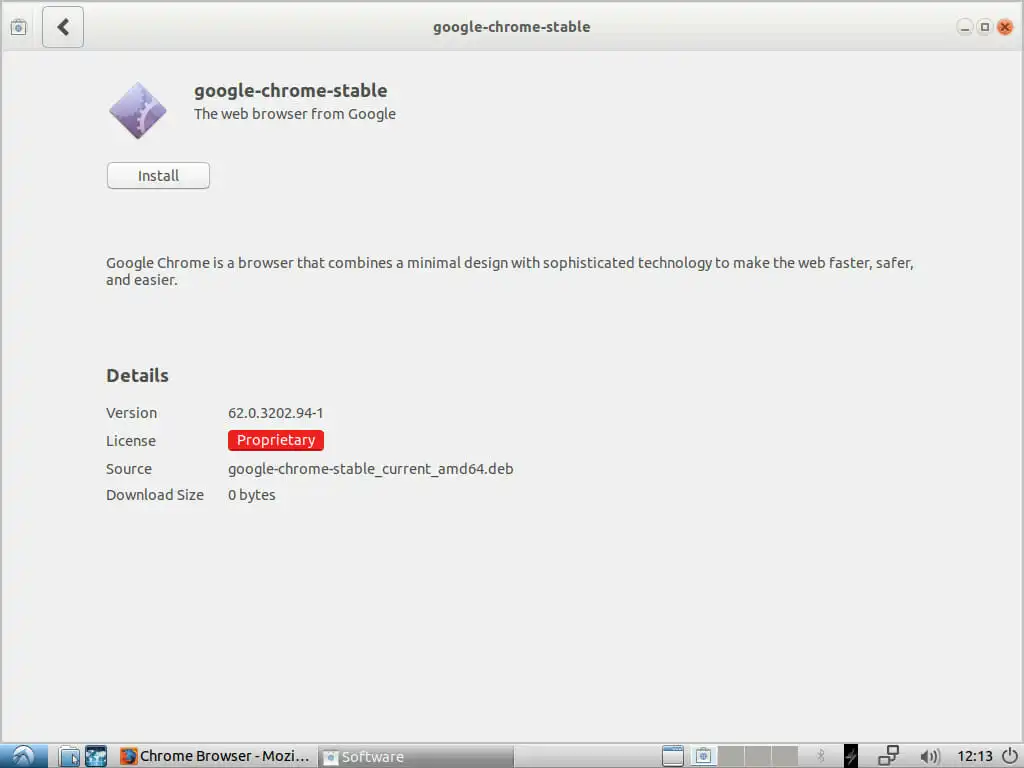Click the google-chrome-stable package icon
1024x768 pixels.
[138, 111]
